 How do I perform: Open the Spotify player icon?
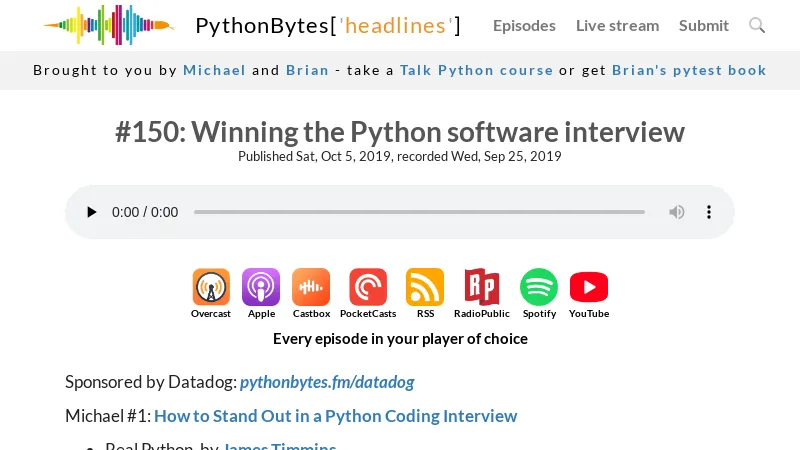539,288
